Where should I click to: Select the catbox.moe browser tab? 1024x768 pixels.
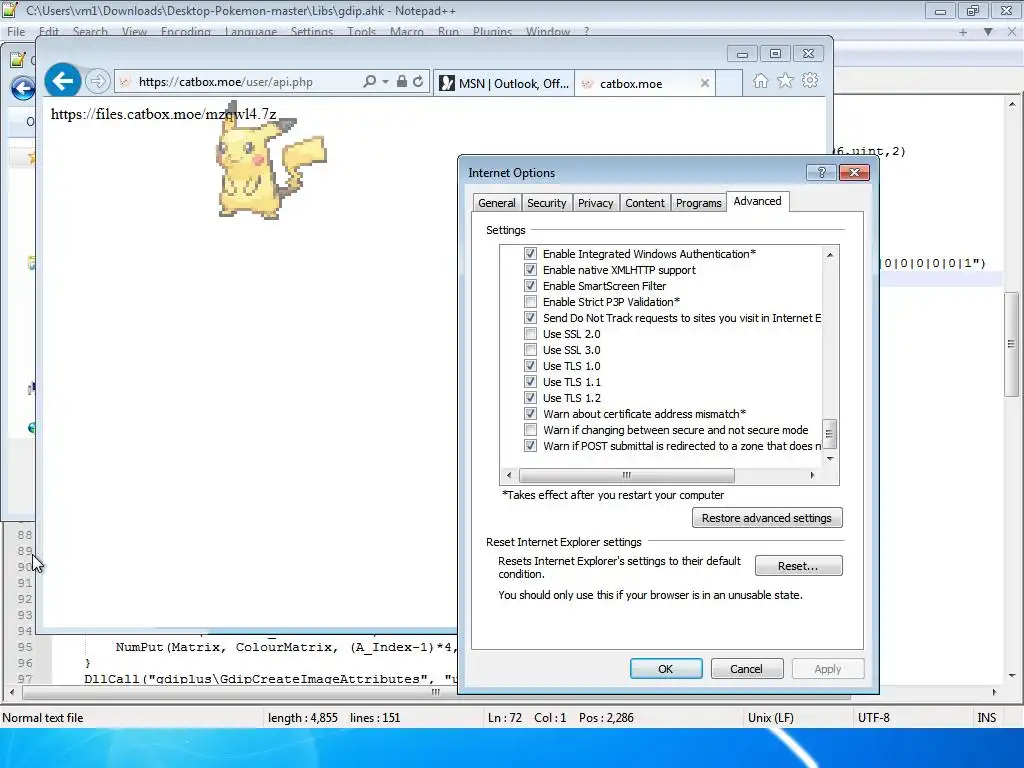[x=645, y=84]
